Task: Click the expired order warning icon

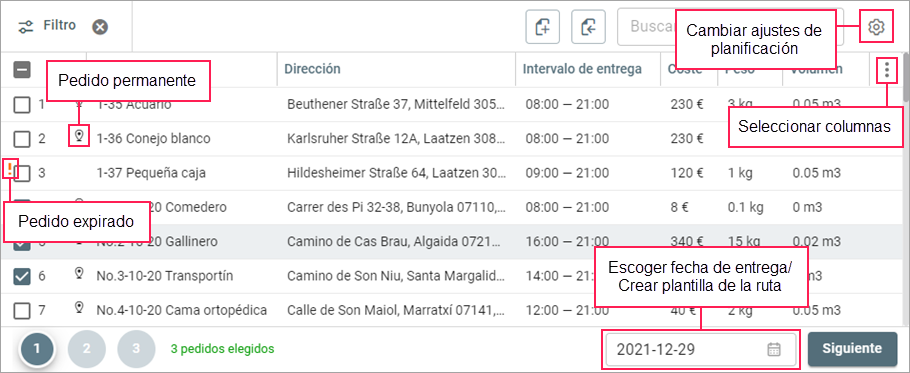Action: pyautogui.click(x=10, y=169)
